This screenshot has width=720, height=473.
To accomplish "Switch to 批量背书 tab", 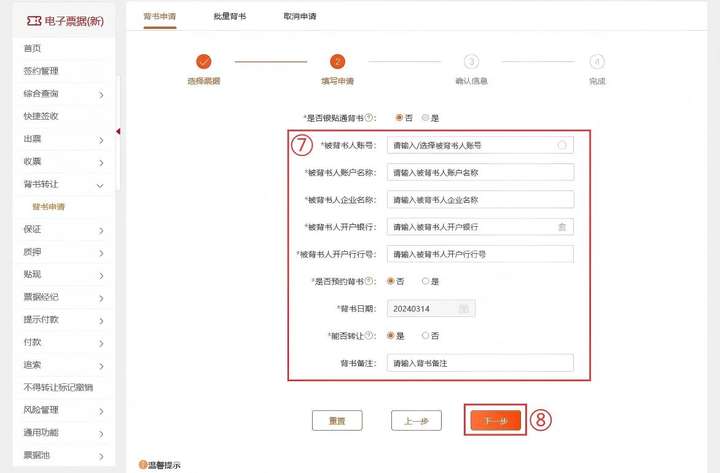I will [x=230, y=17].
